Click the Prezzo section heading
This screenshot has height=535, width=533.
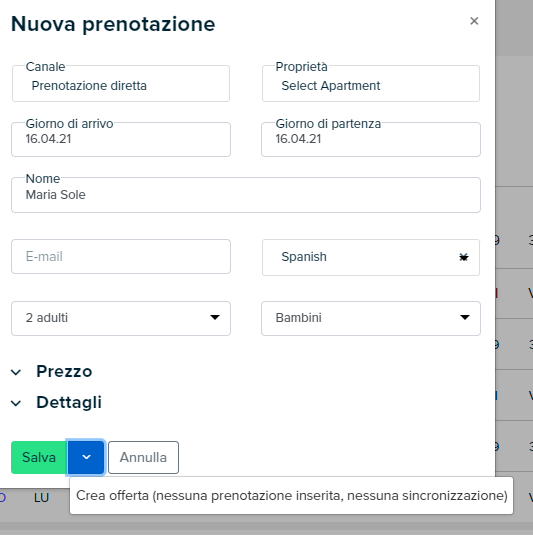point(64,372)
